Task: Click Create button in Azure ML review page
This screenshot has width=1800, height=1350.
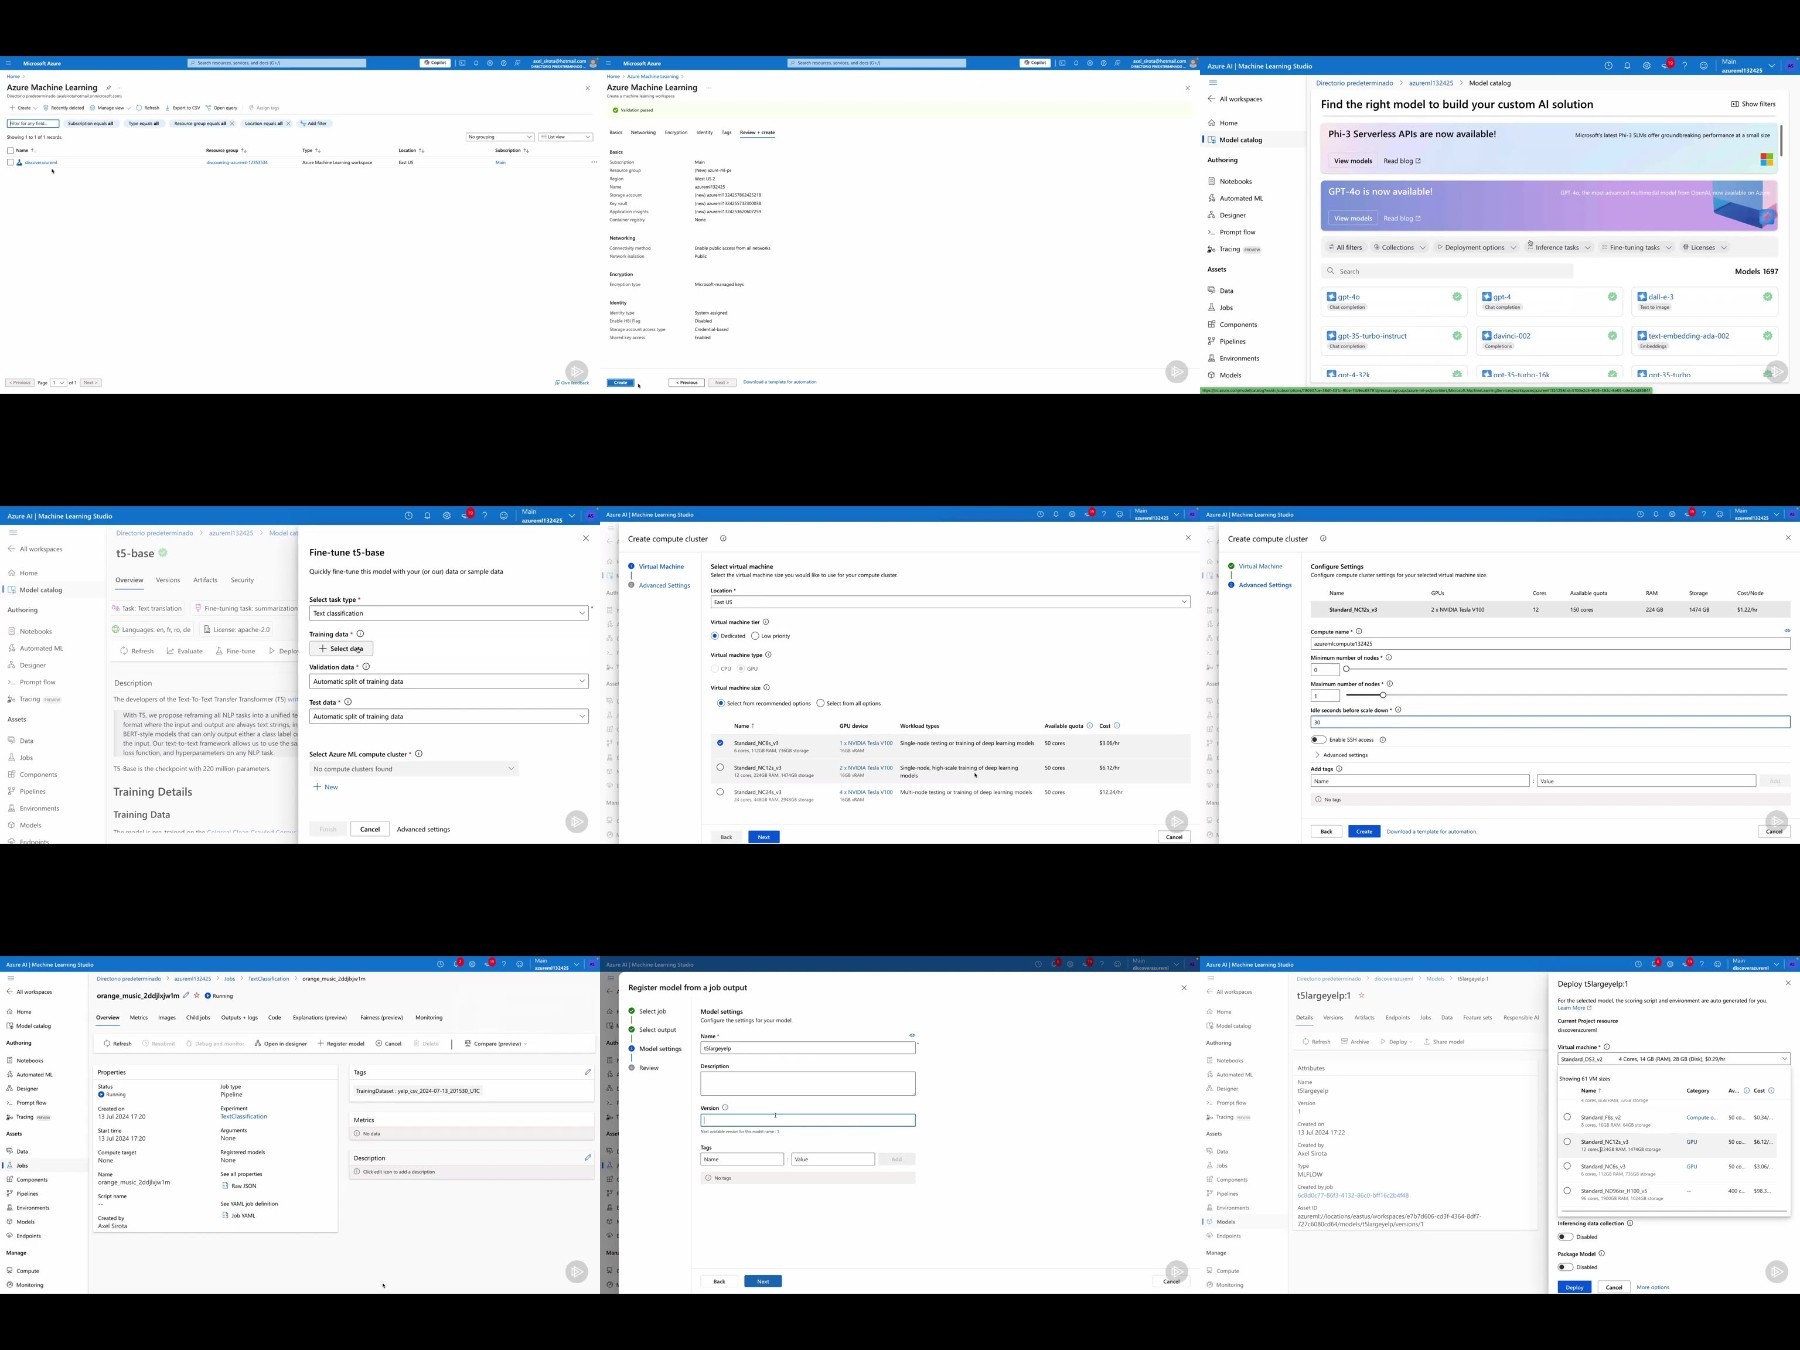Action: pos(620,382)
